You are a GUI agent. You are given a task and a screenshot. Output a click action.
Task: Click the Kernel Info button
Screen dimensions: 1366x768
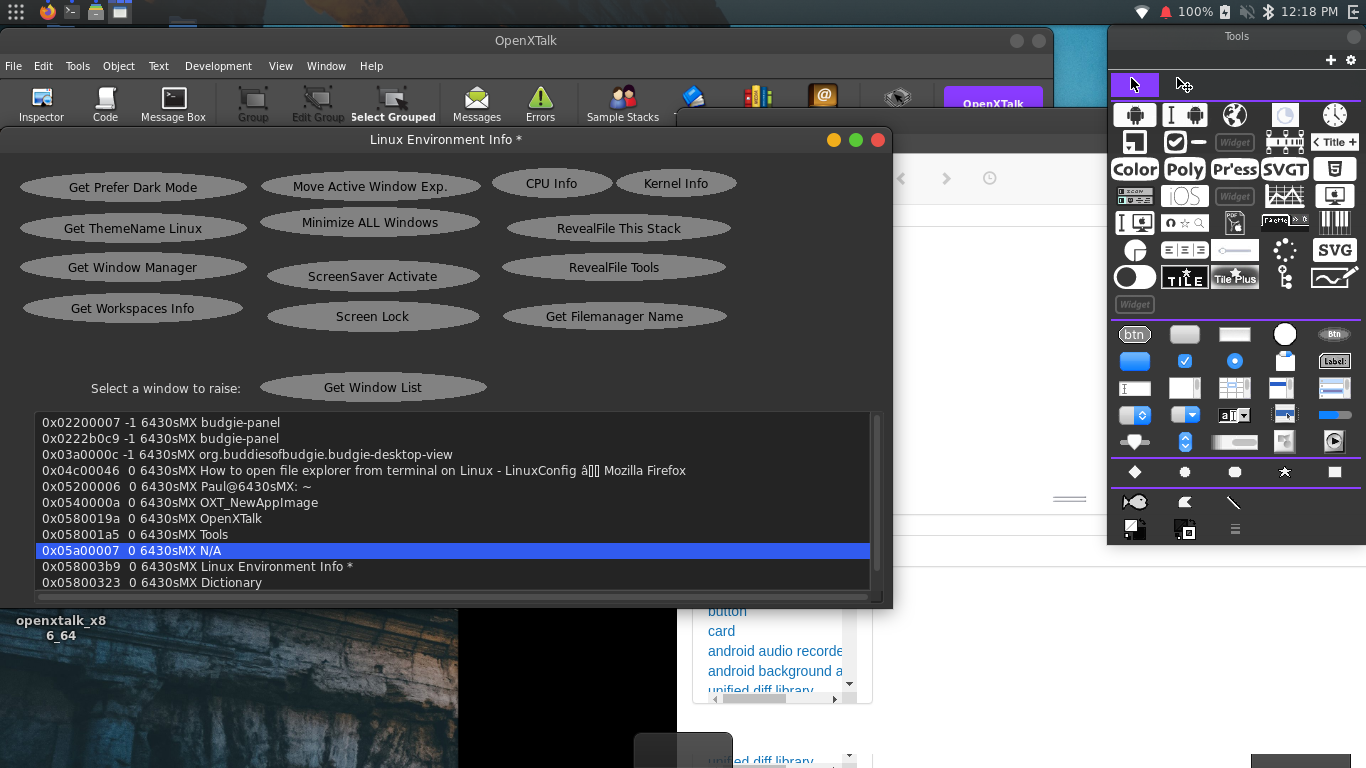tap(676, 183)
